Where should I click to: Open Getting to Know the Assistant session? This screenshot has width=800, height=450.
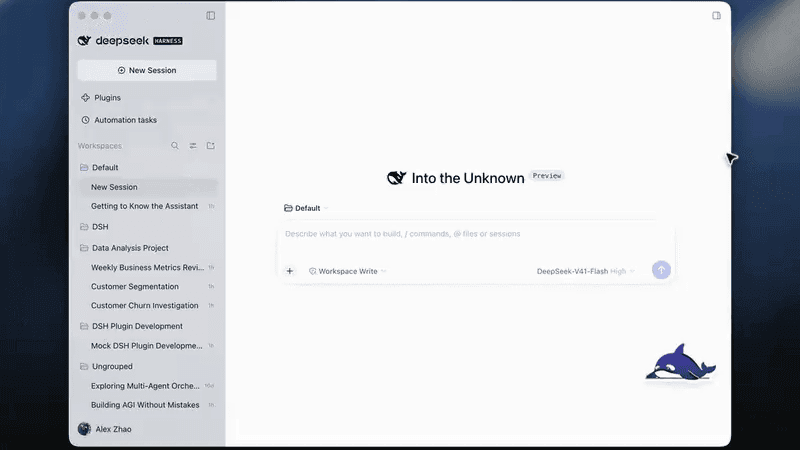coord(148,206)
